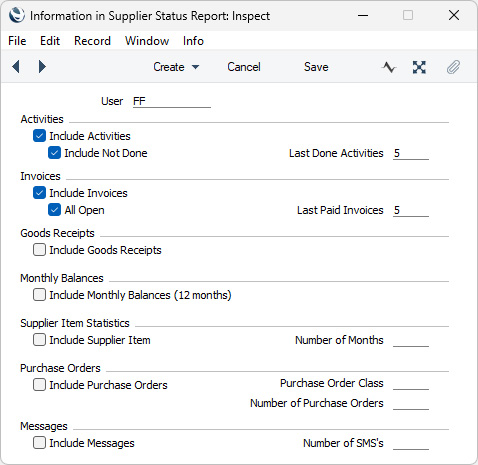Click the Cancel button
Viewport: 478px width, 465px height.
click(244, 67)
